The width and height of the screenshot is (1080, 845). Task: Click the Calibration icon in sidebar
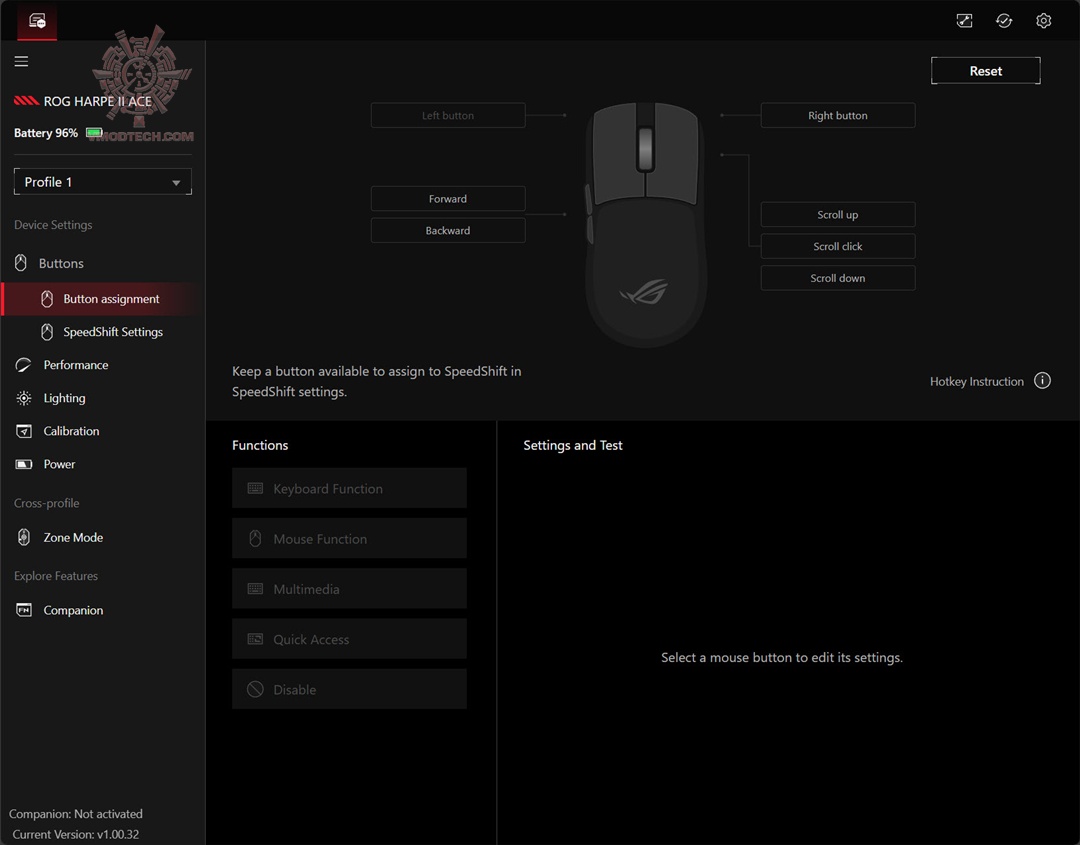coord(23,431)
